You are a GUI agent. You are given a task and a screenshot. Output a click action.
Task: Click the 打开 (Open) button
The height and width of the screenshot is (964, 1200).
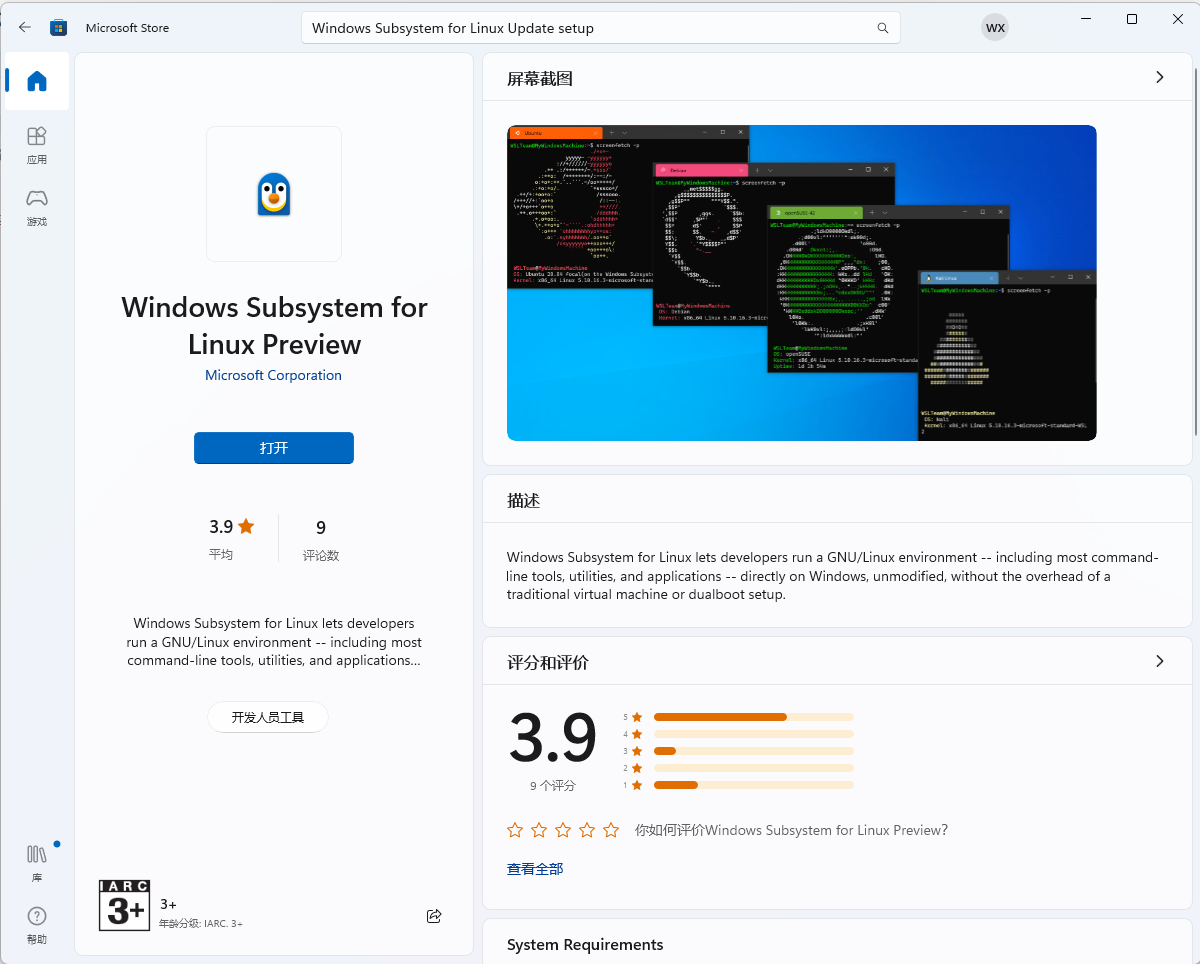(274, 448)
